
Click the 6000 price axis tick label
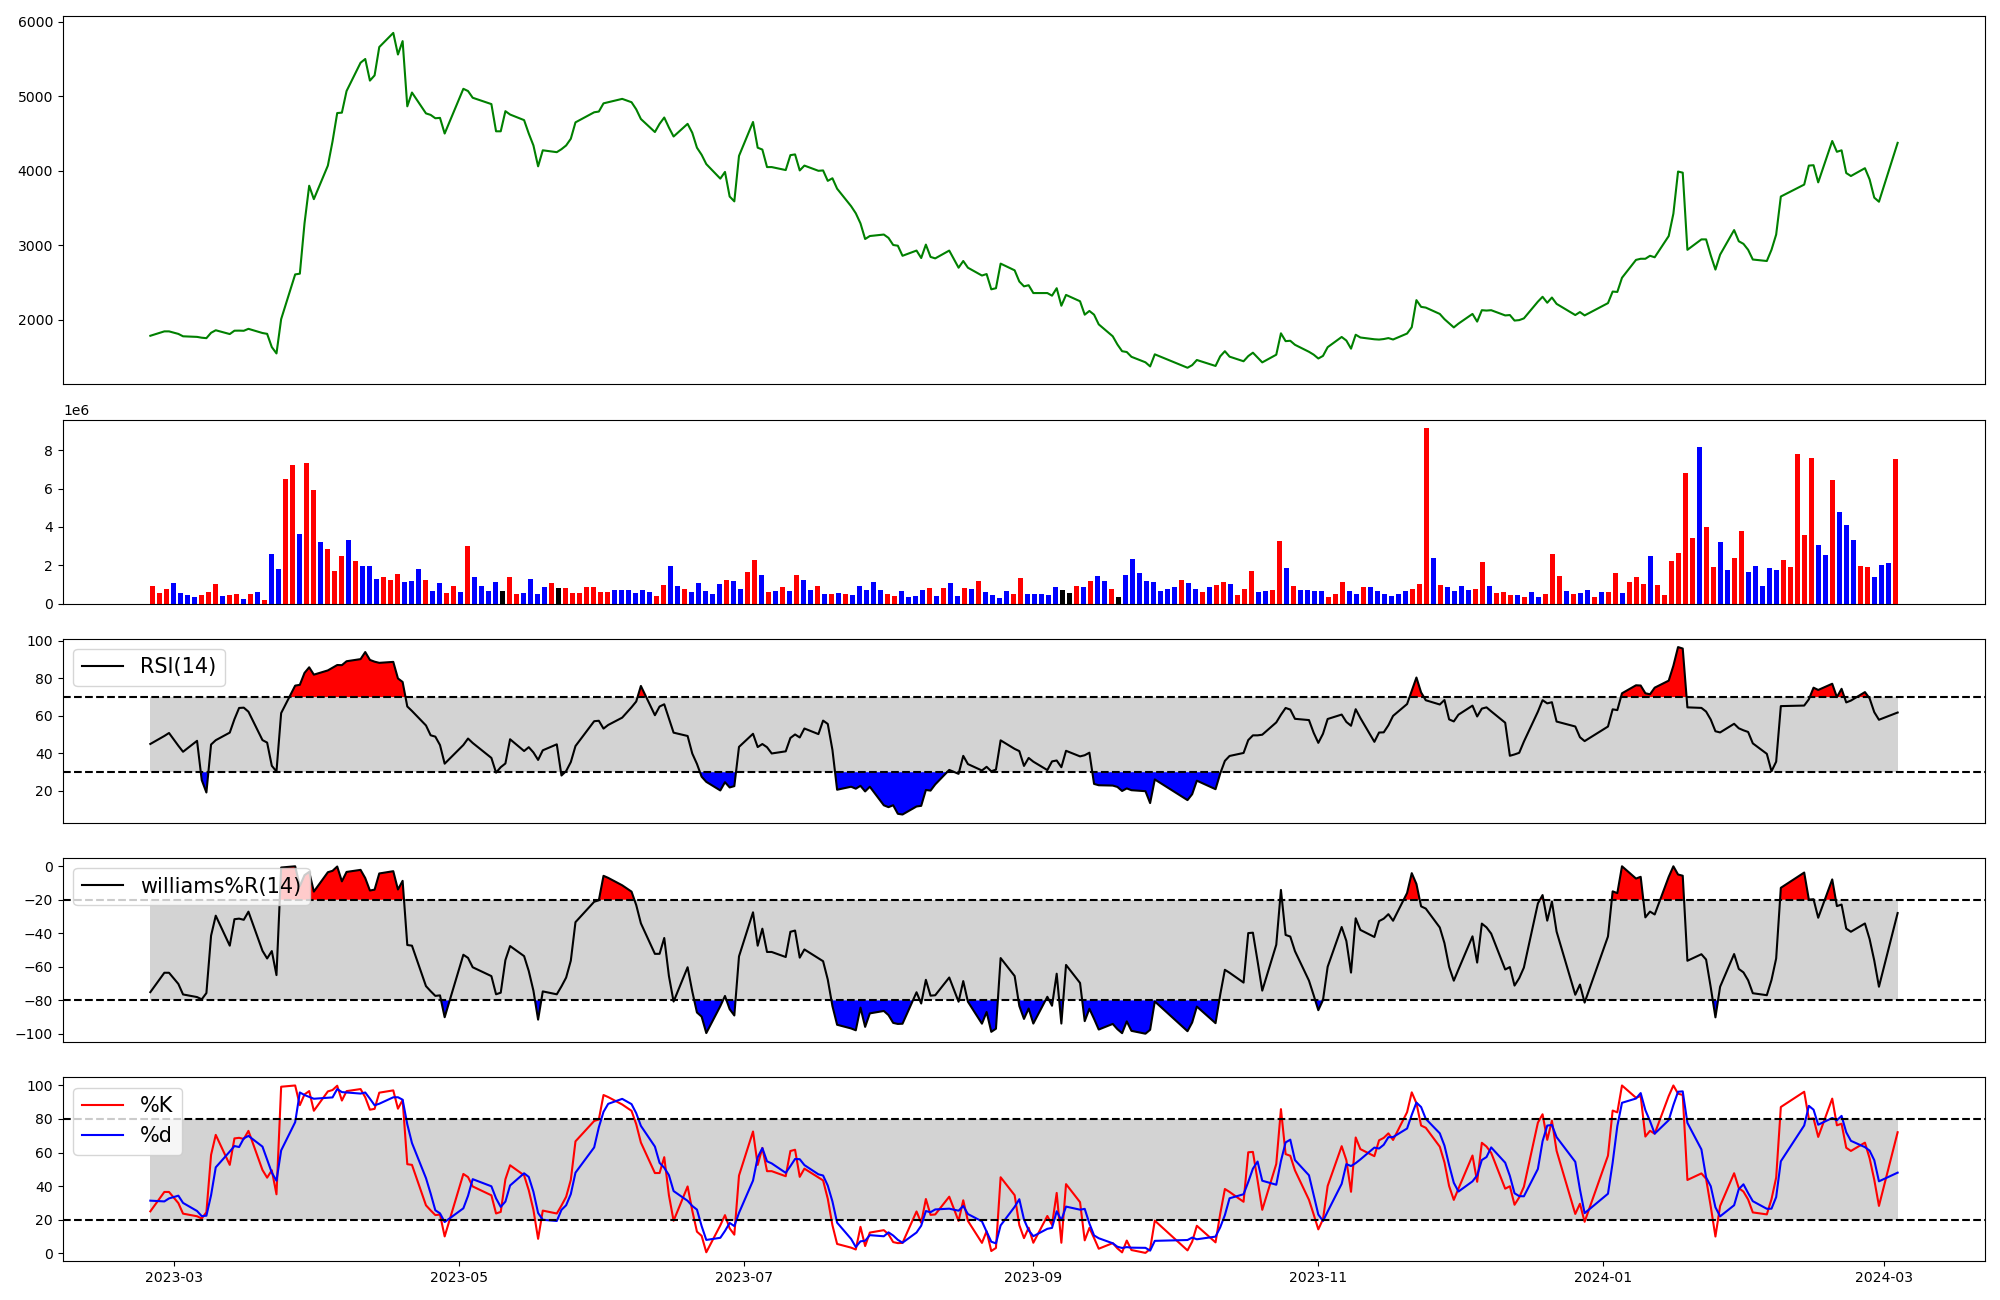click(38, 22)
